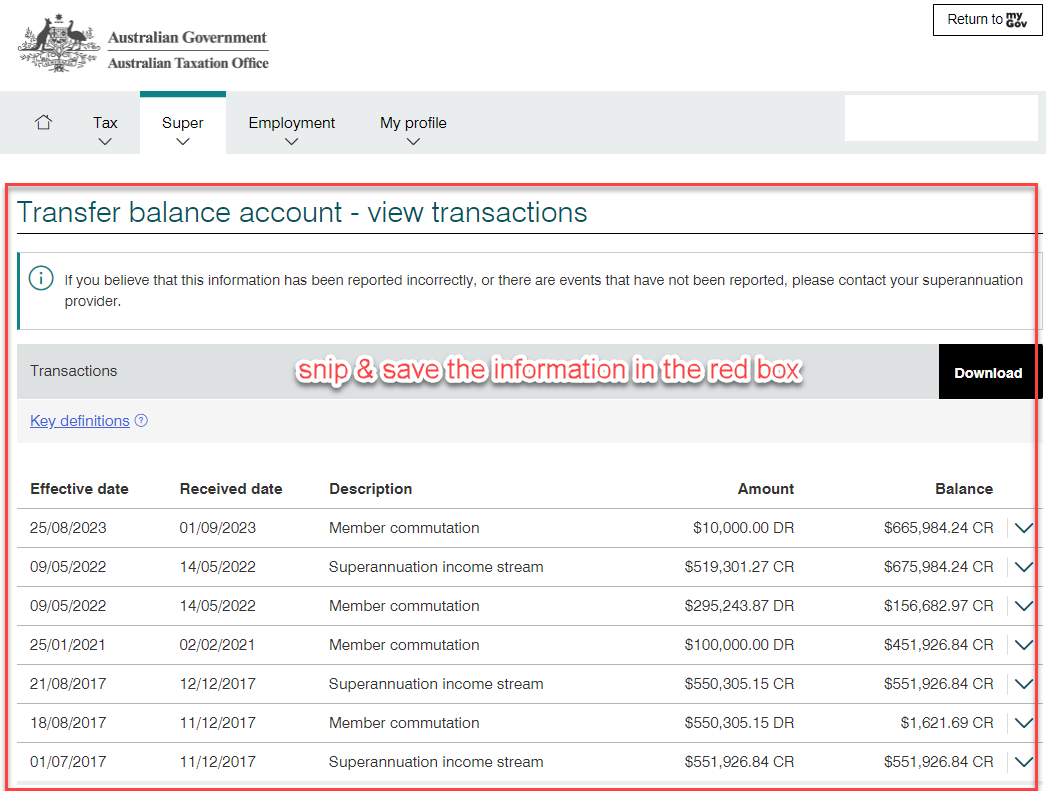Expand the Member commutation row dated 25/01/2021
Screen dimensions: 1046x791
(1023, 645)
